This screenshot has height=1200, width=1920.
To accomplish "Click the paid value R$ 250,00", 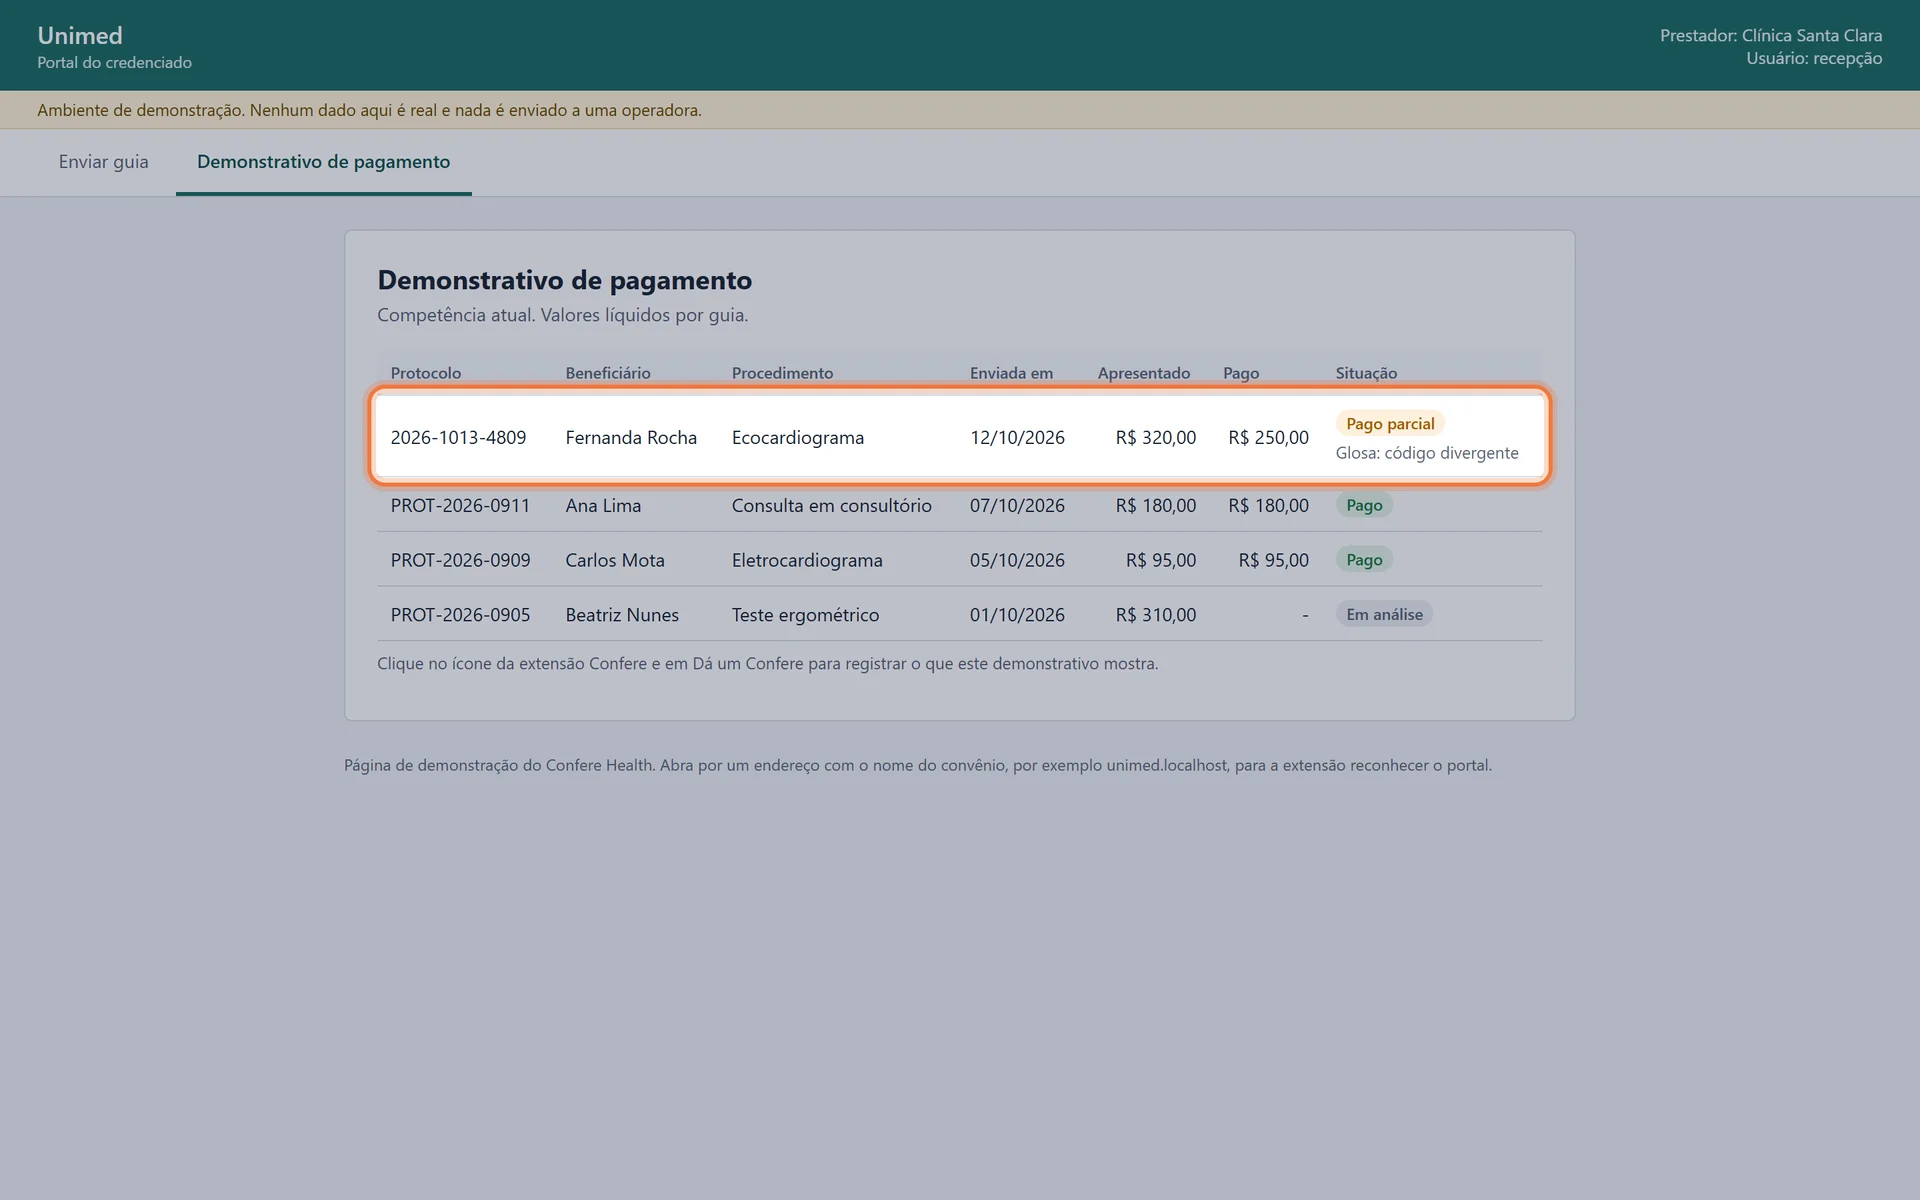I will 1268,437.
